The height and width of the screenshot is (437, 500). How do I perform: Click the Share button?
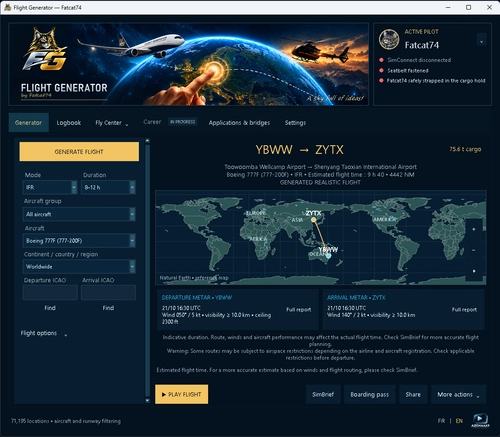coord(413,394)
